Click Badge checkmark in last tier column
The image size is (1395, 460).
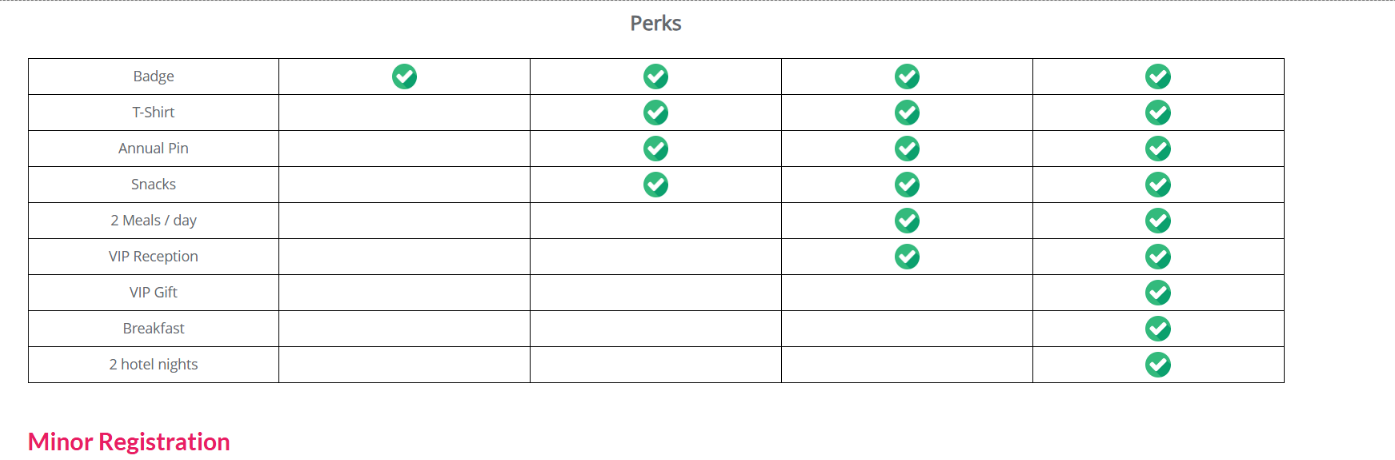click(x=1158, y=76)
